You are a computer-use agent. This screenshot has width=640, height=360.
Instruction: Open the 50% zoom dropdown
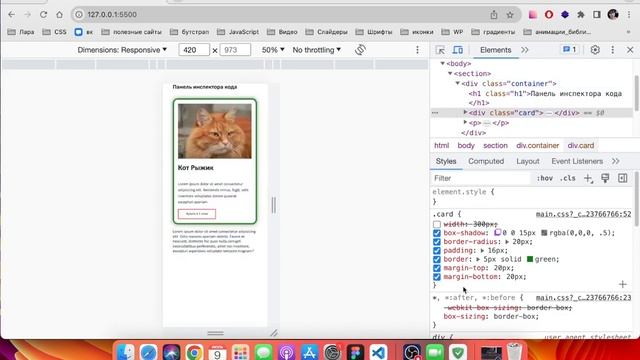coord(273,50)
